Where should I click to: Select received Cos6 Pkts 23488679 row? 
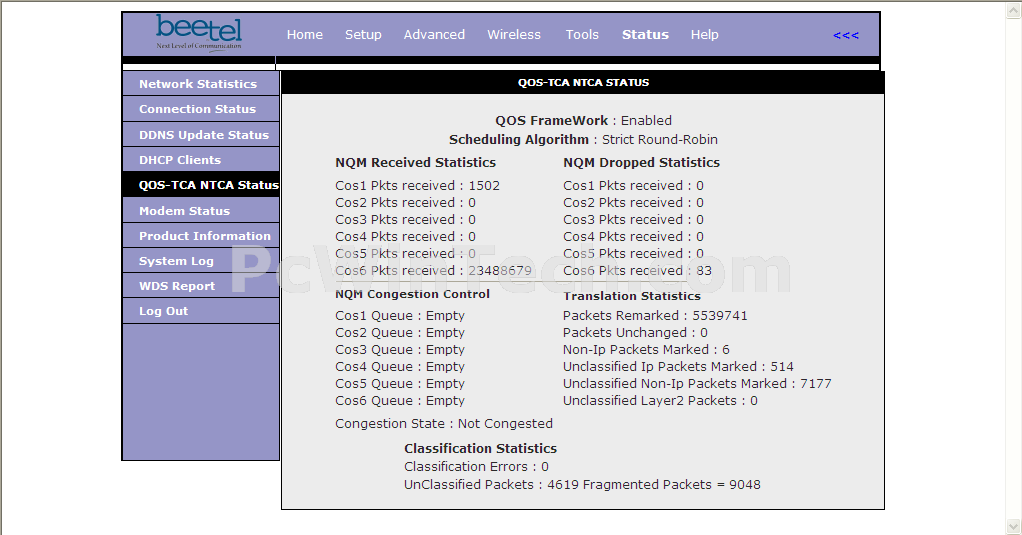point(433,270)
